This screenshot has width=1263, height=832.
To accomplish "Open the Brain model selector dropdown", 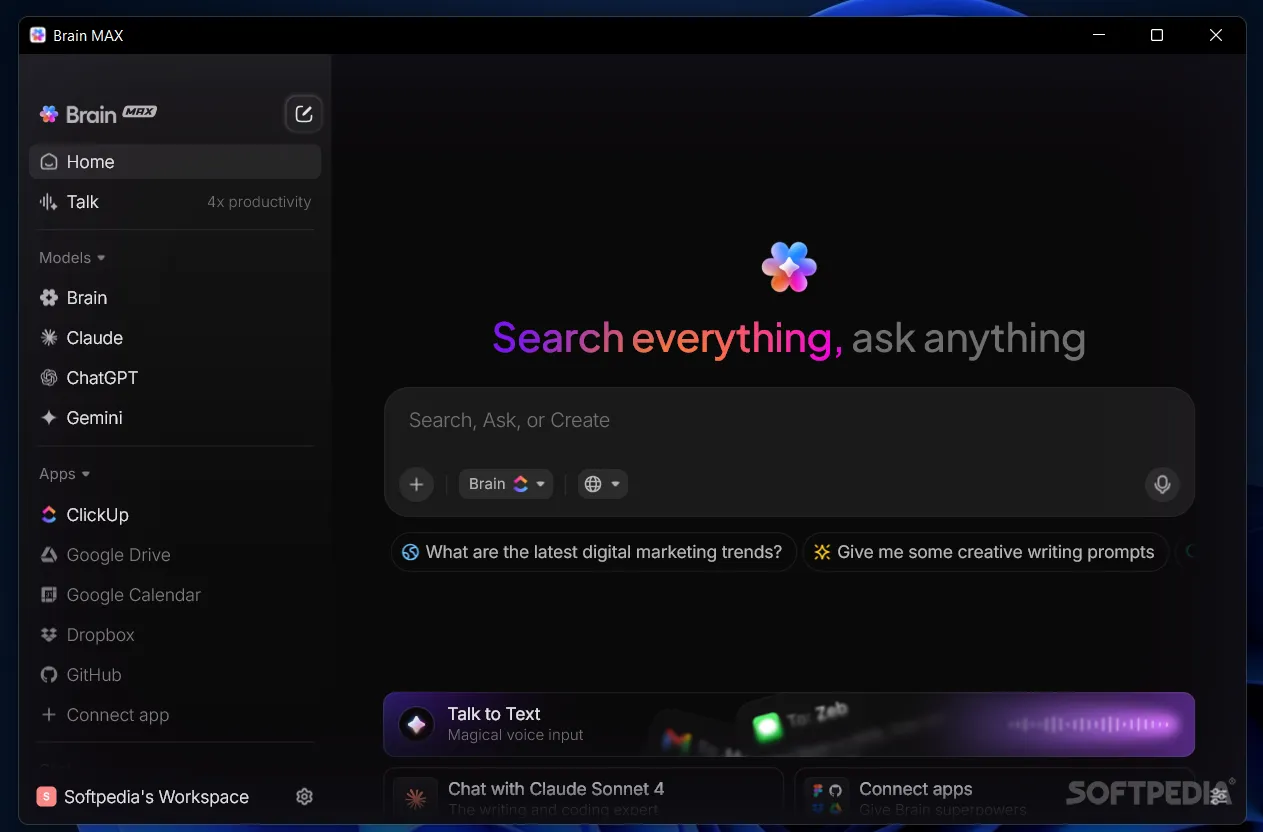I will 506,484.
